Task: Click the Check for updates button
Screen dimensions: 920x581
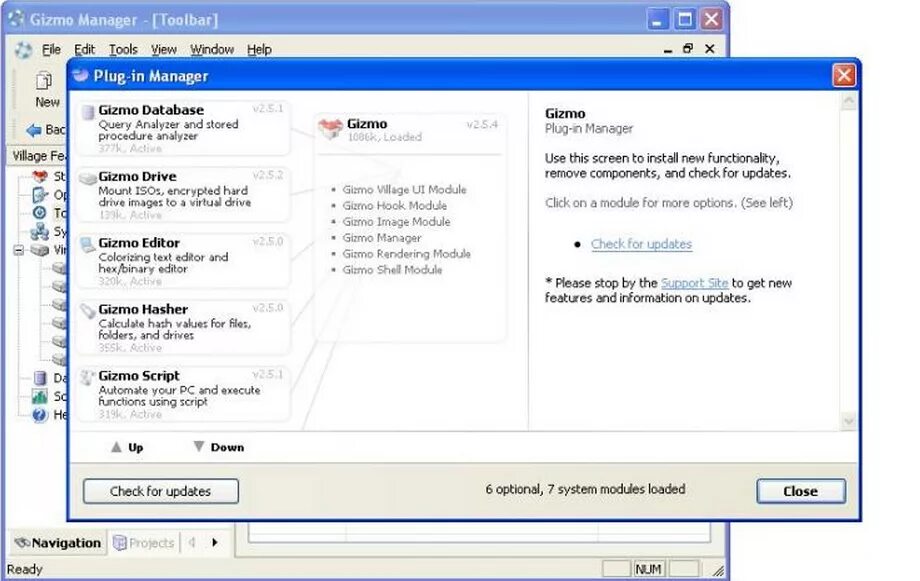Action: 160,491
